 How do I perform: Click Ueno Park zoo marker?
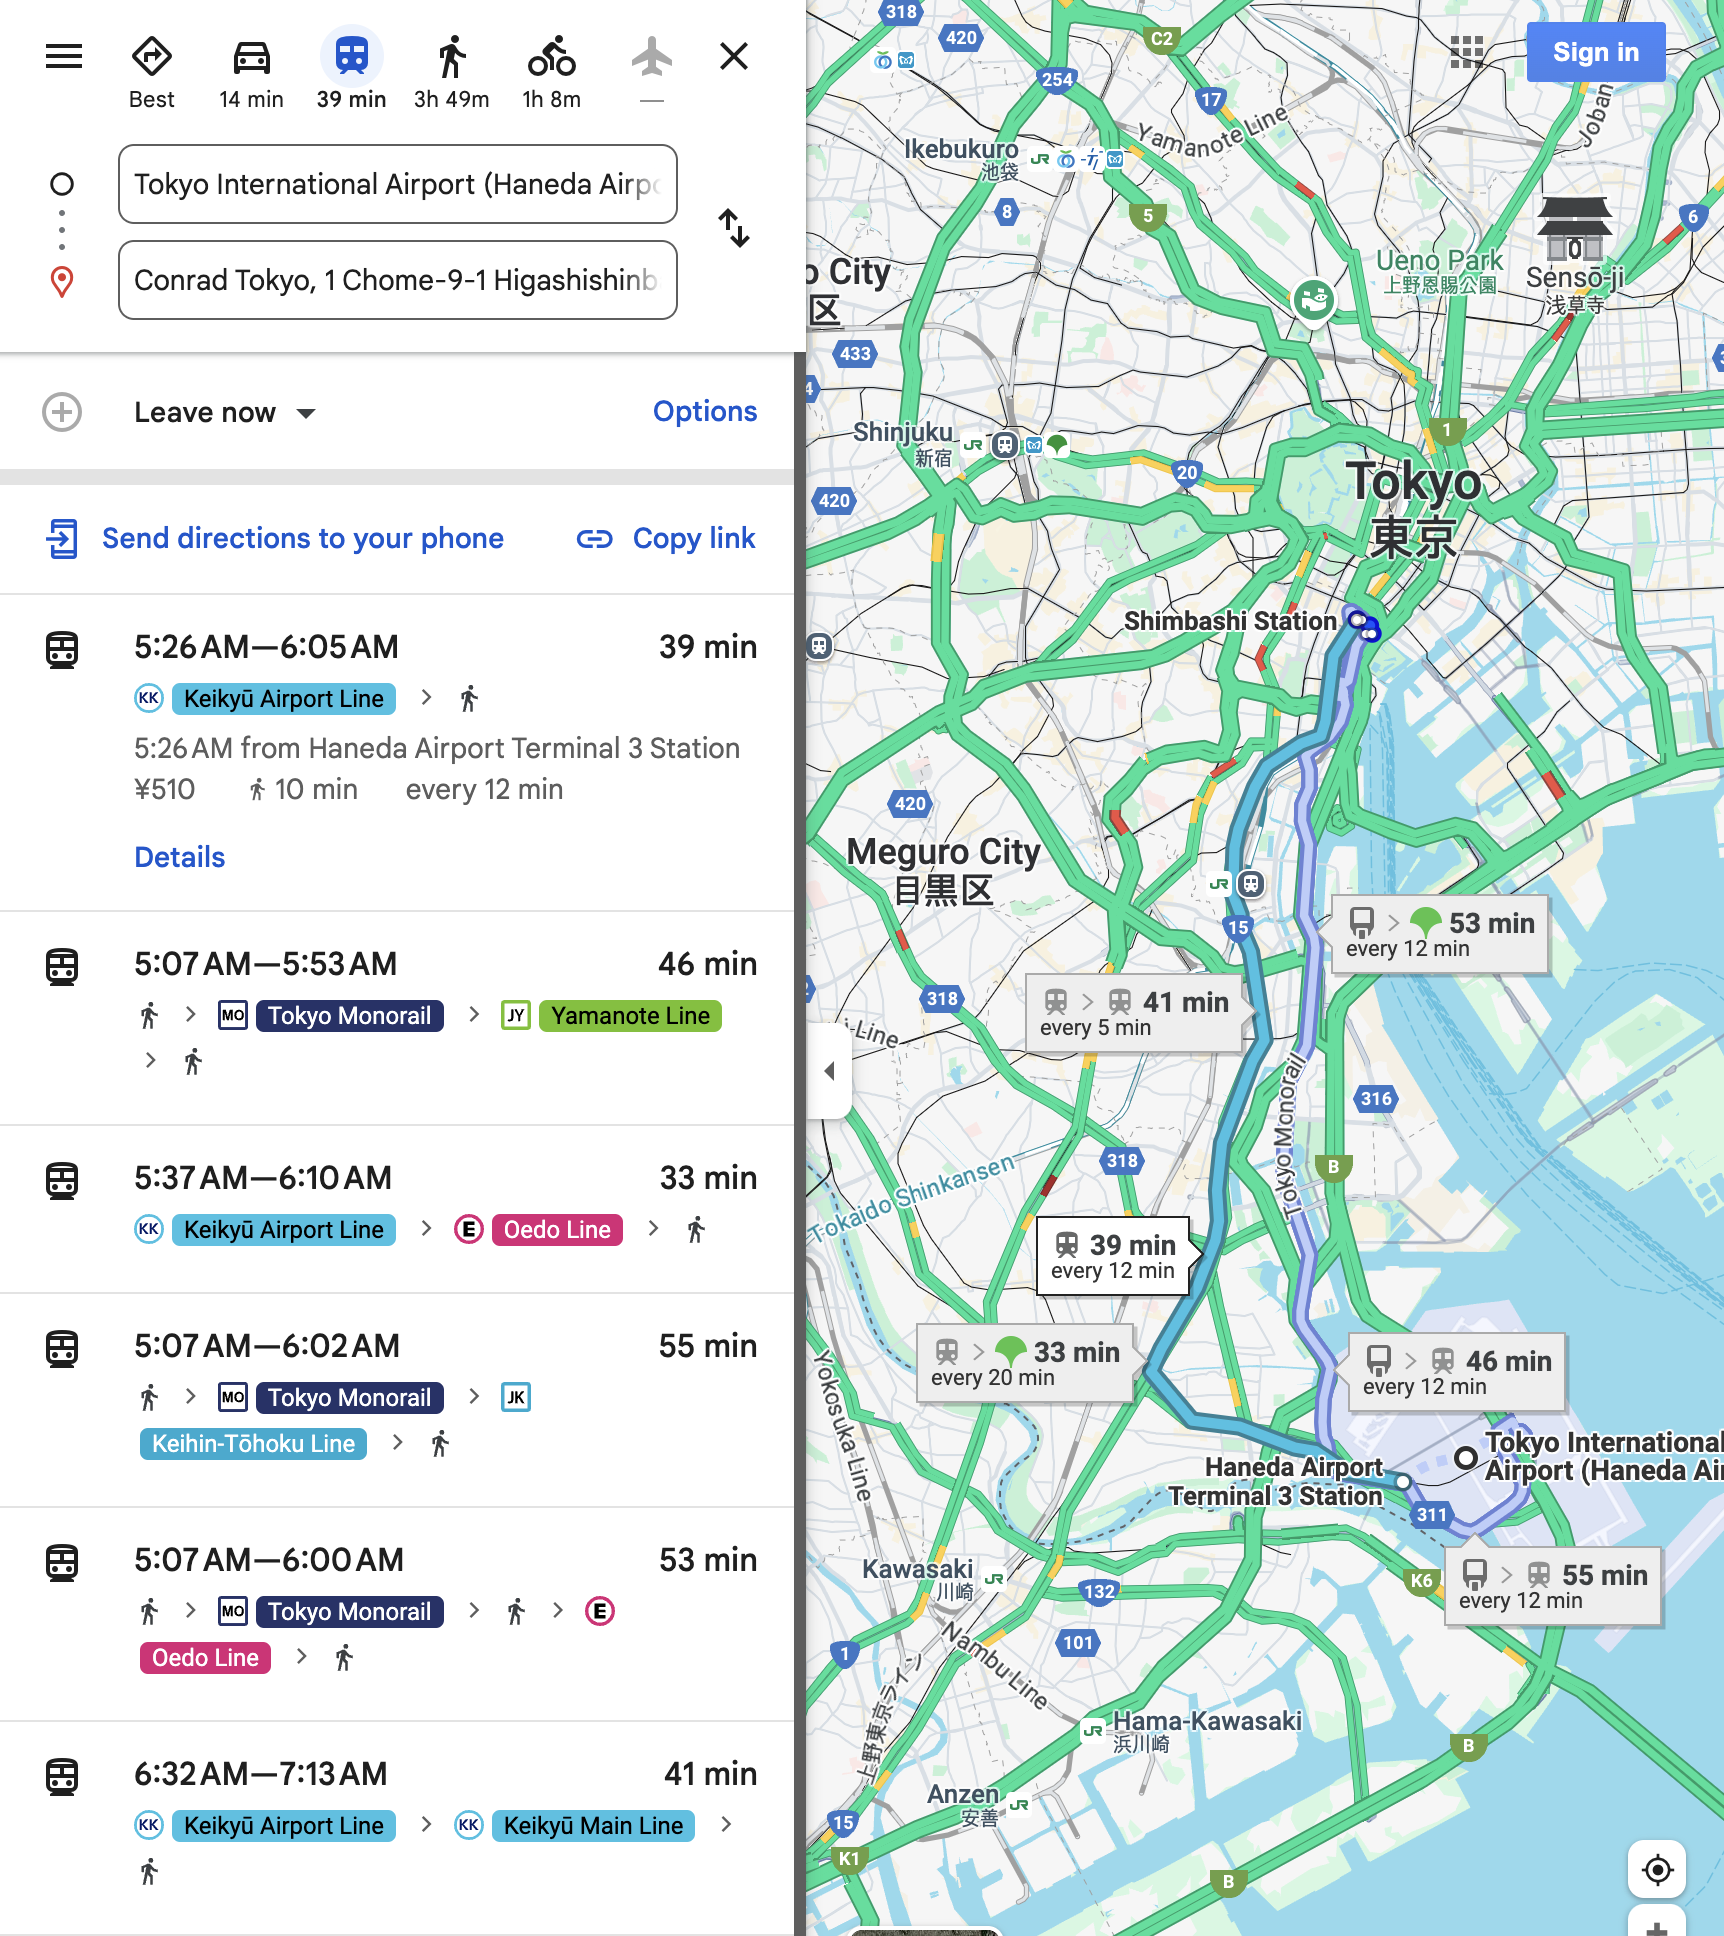[x=1314, y=299]
